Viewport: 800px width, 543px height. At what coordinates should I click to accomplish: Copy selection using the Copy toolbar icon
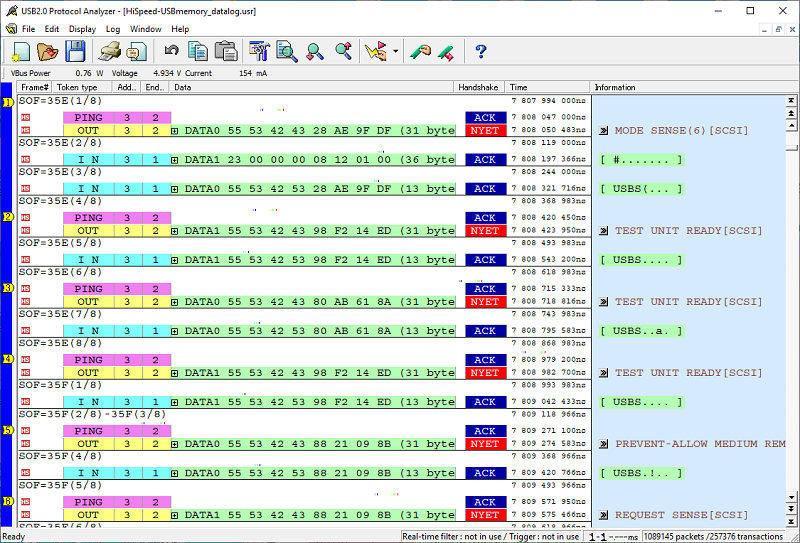point(197,52)
